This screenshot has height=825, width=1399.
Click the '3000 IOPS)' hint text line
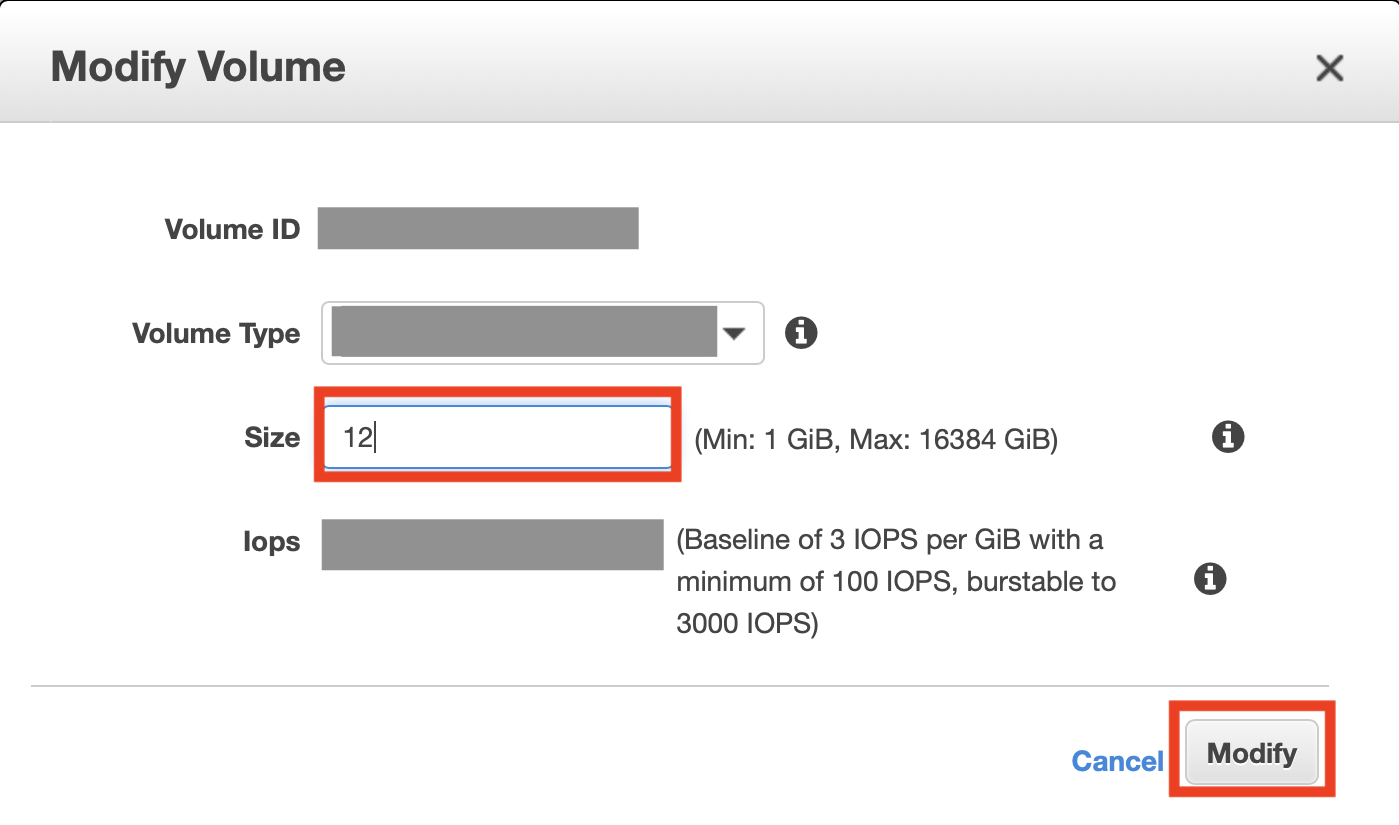tap(747, 624)
